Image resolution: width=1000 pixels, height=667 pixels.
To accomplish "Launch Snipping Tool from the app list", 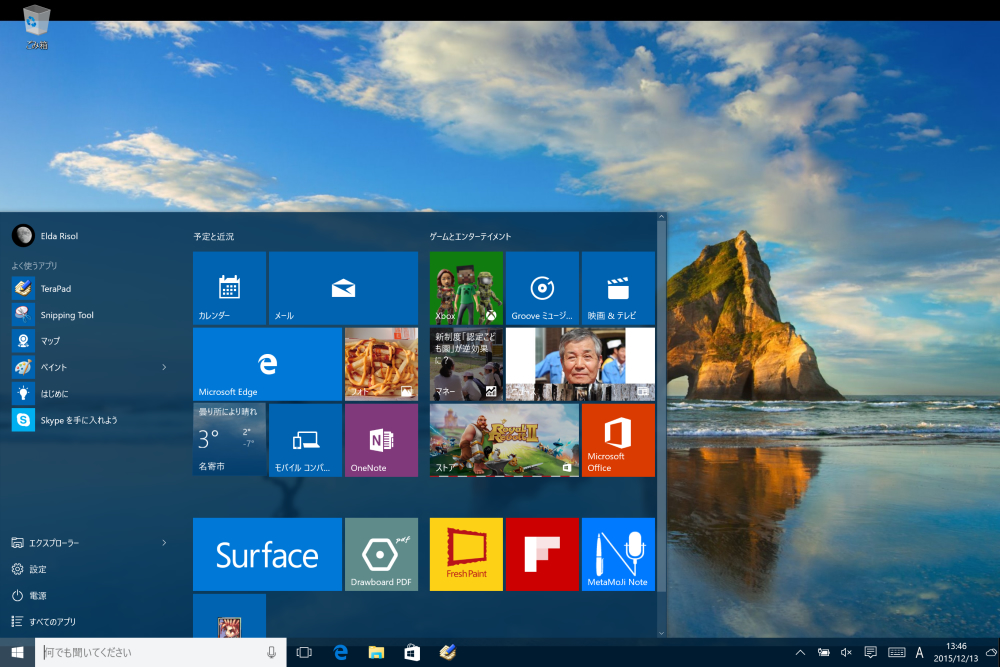I will (89, 315).
